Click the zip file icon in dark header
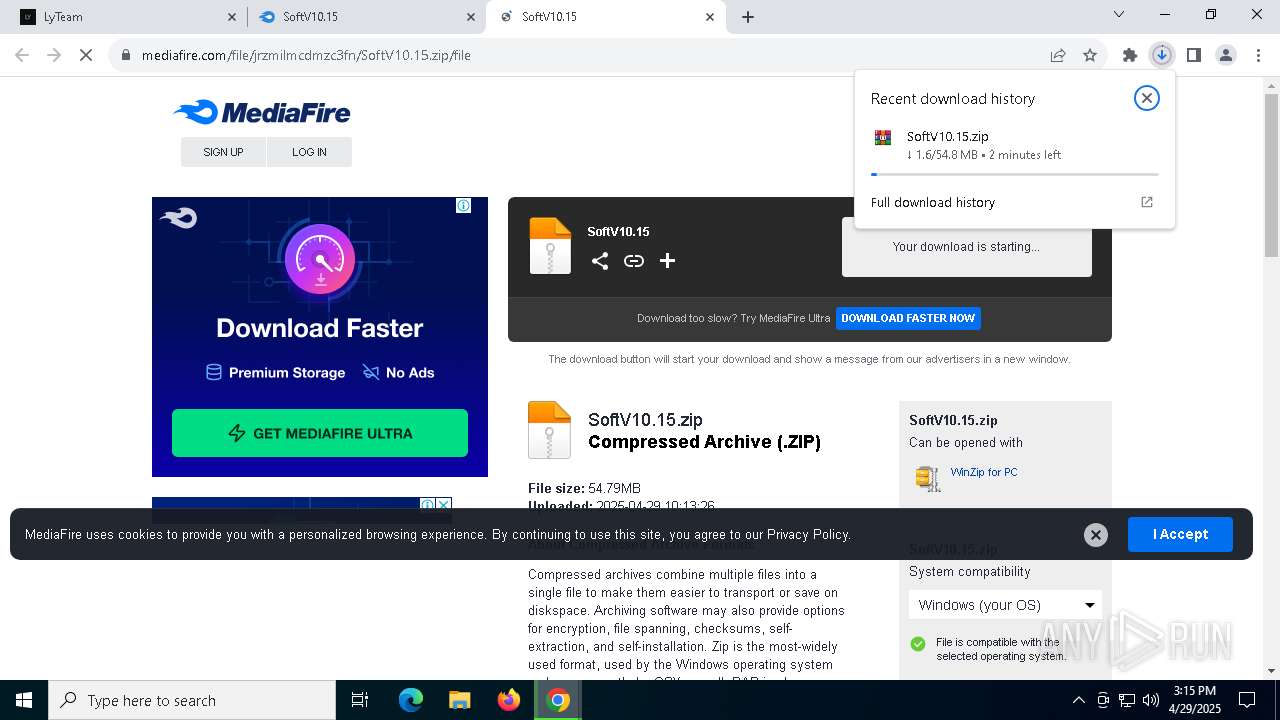 [x=550, y=246]
